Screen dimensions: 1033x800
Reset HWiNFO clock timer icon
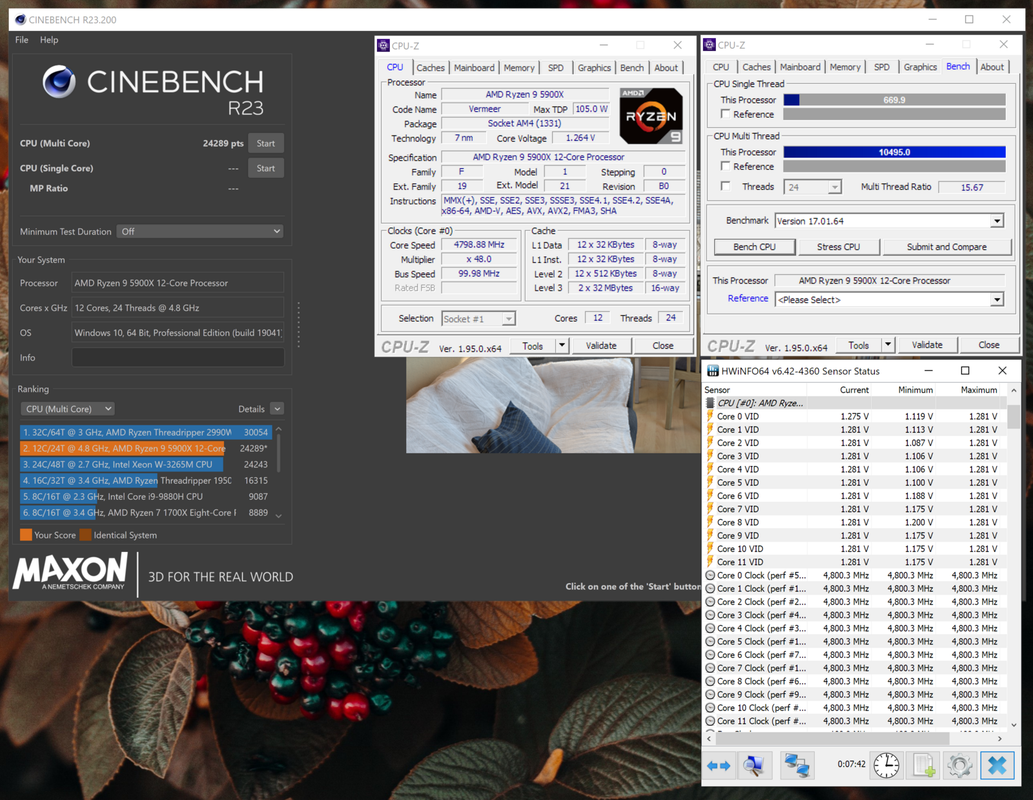(886, 765)
